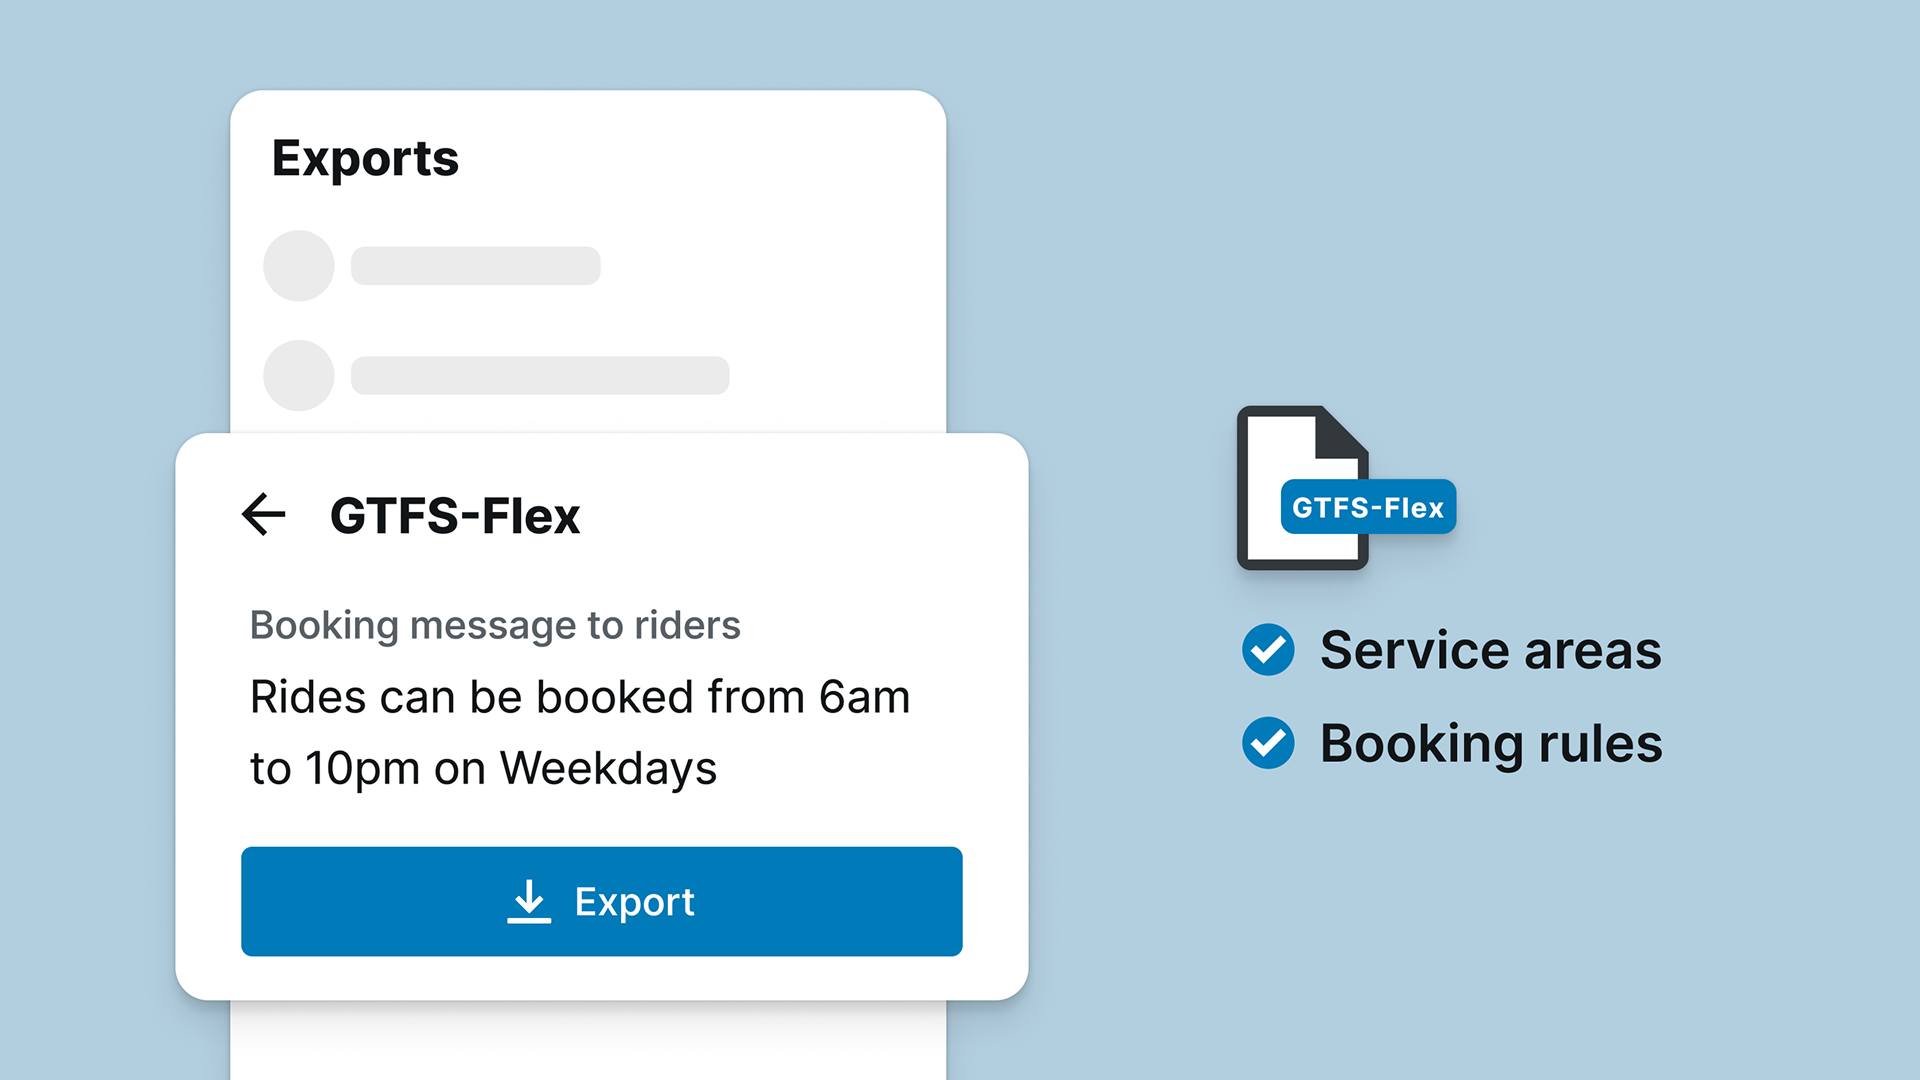Click the download icon in the Export button

pyautogui.click(x=529, y=902)
